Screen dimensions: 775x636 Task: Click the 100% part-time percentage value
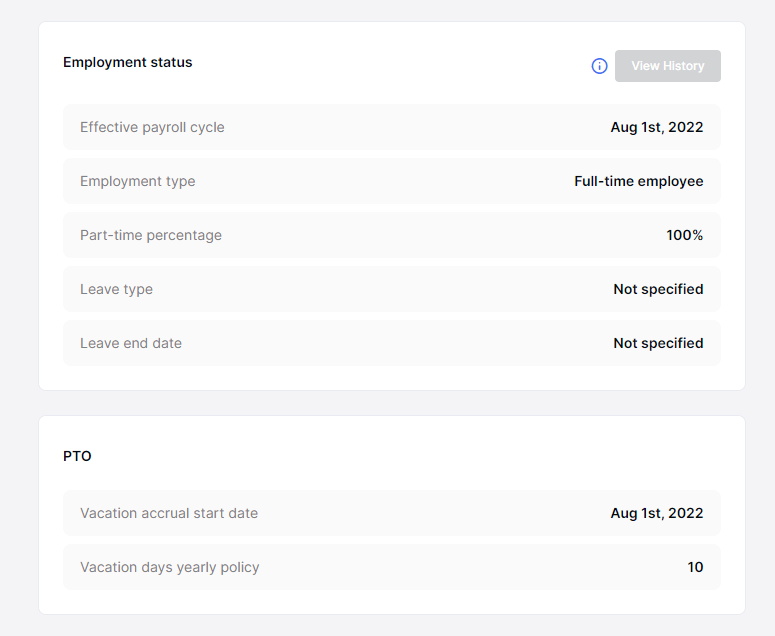pos(684,235)
